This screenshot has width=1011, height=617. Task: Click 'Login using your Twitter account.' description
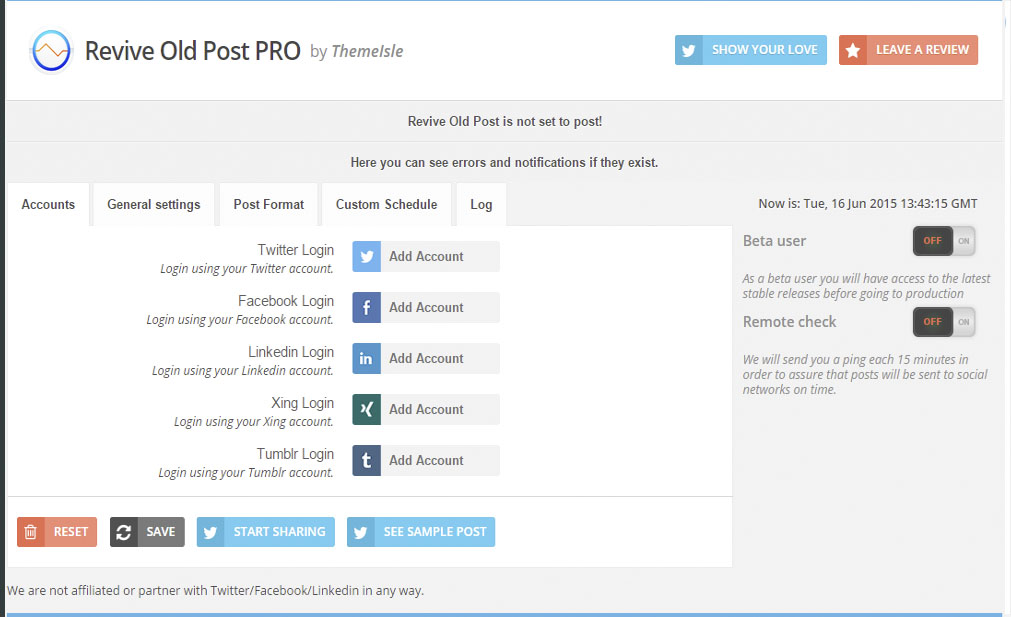pos(247,269)
